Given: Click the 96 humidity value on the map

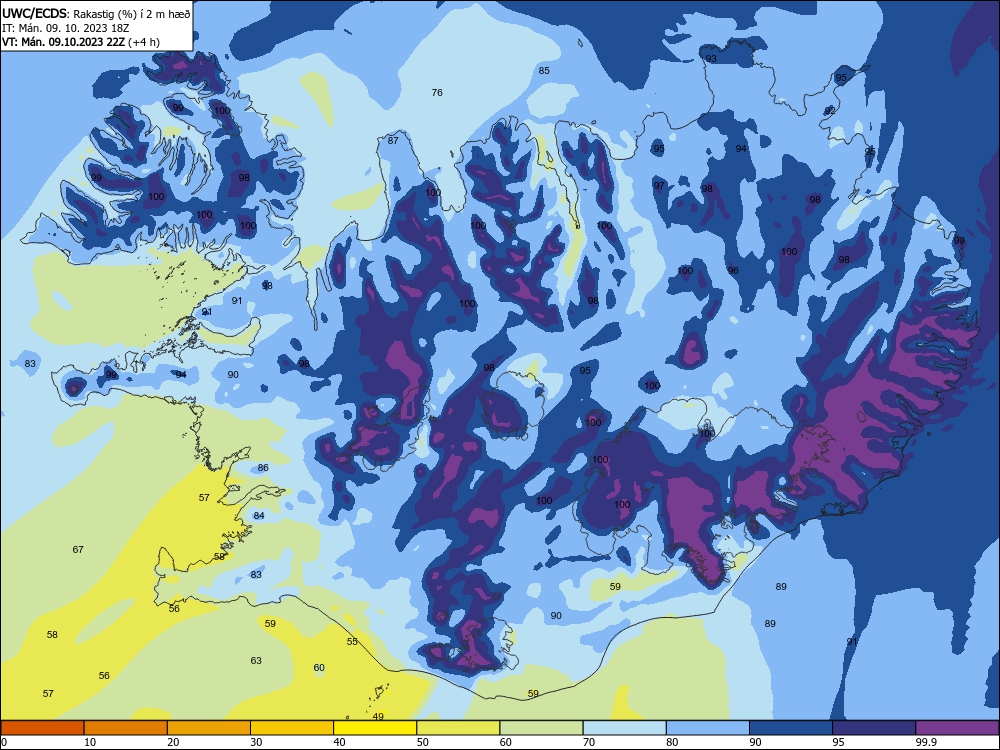Looking at the screenshot, I should (733, 270).
